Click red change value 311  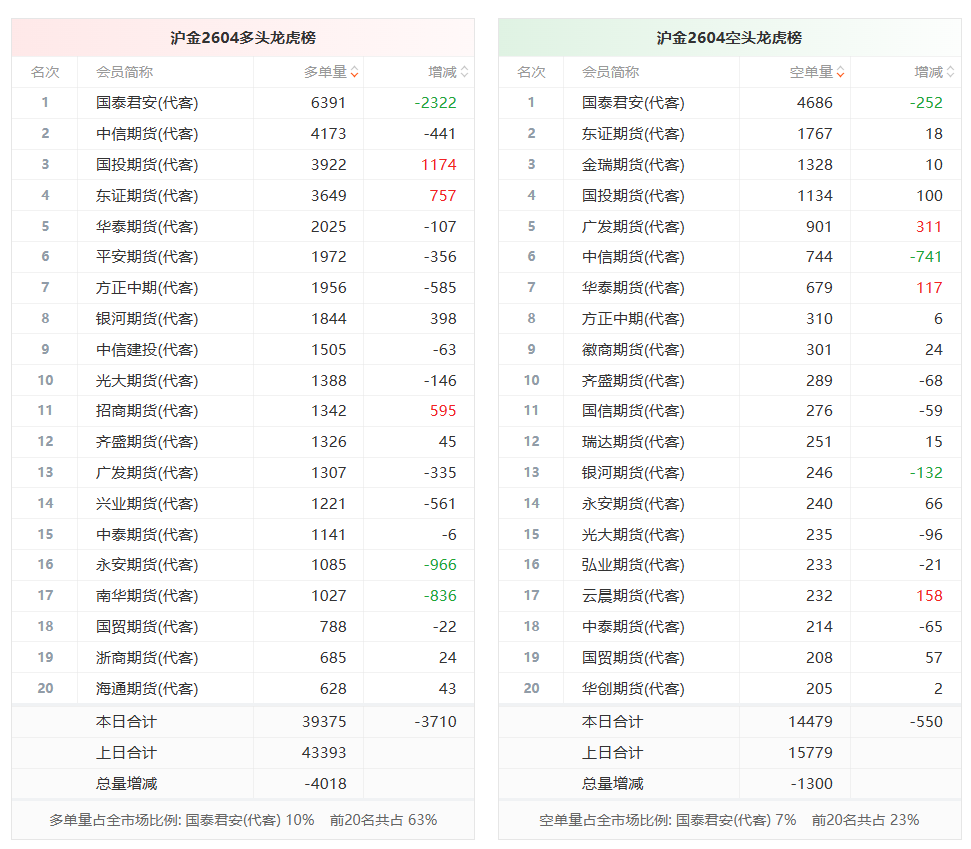pos(929,227)
